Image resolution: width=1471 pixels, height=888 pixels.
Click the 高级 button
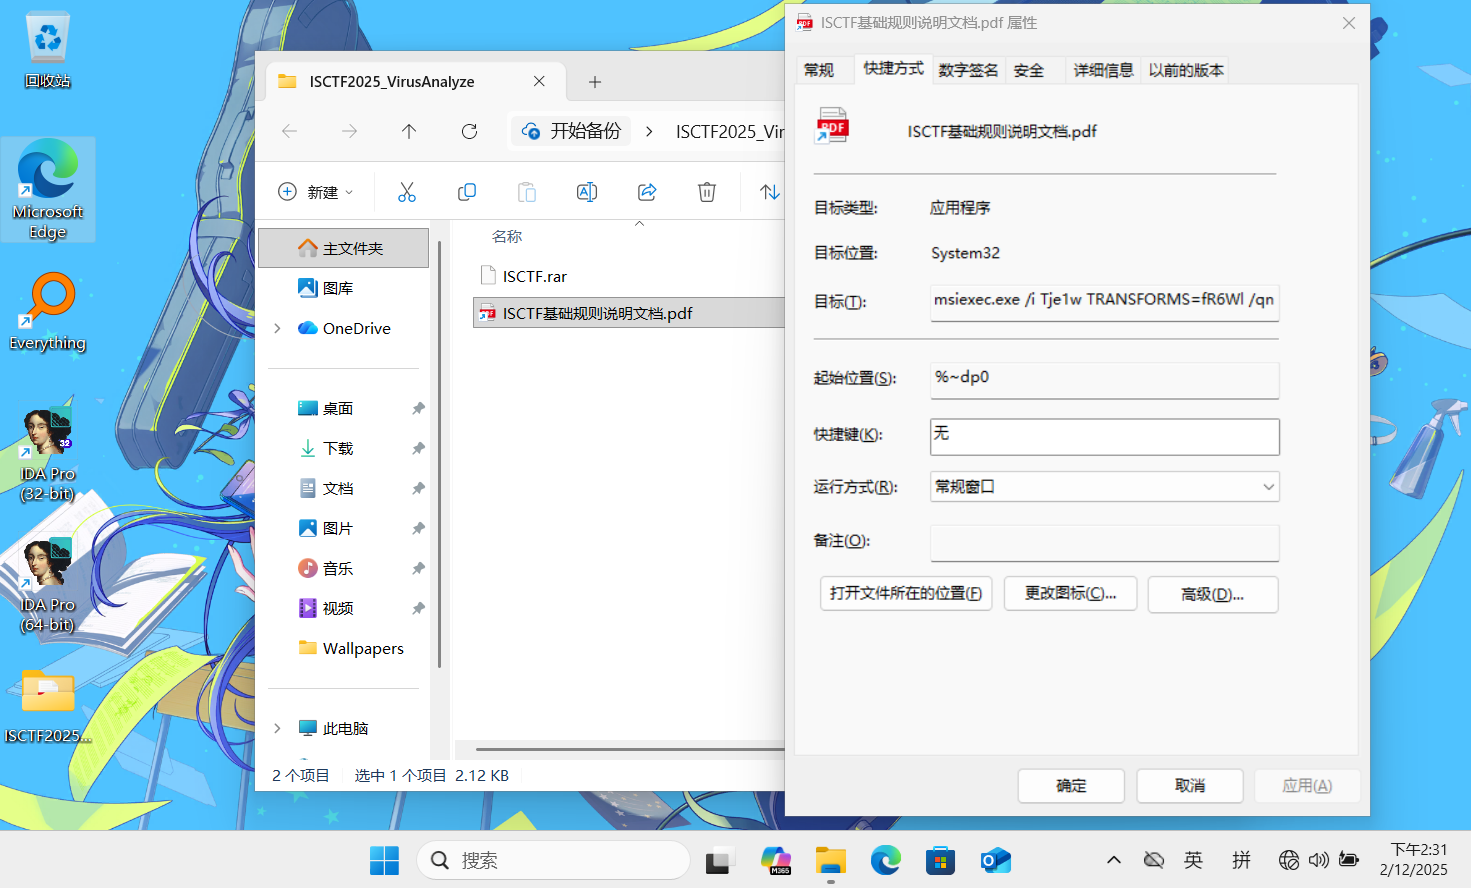(x=1213, y=595)
